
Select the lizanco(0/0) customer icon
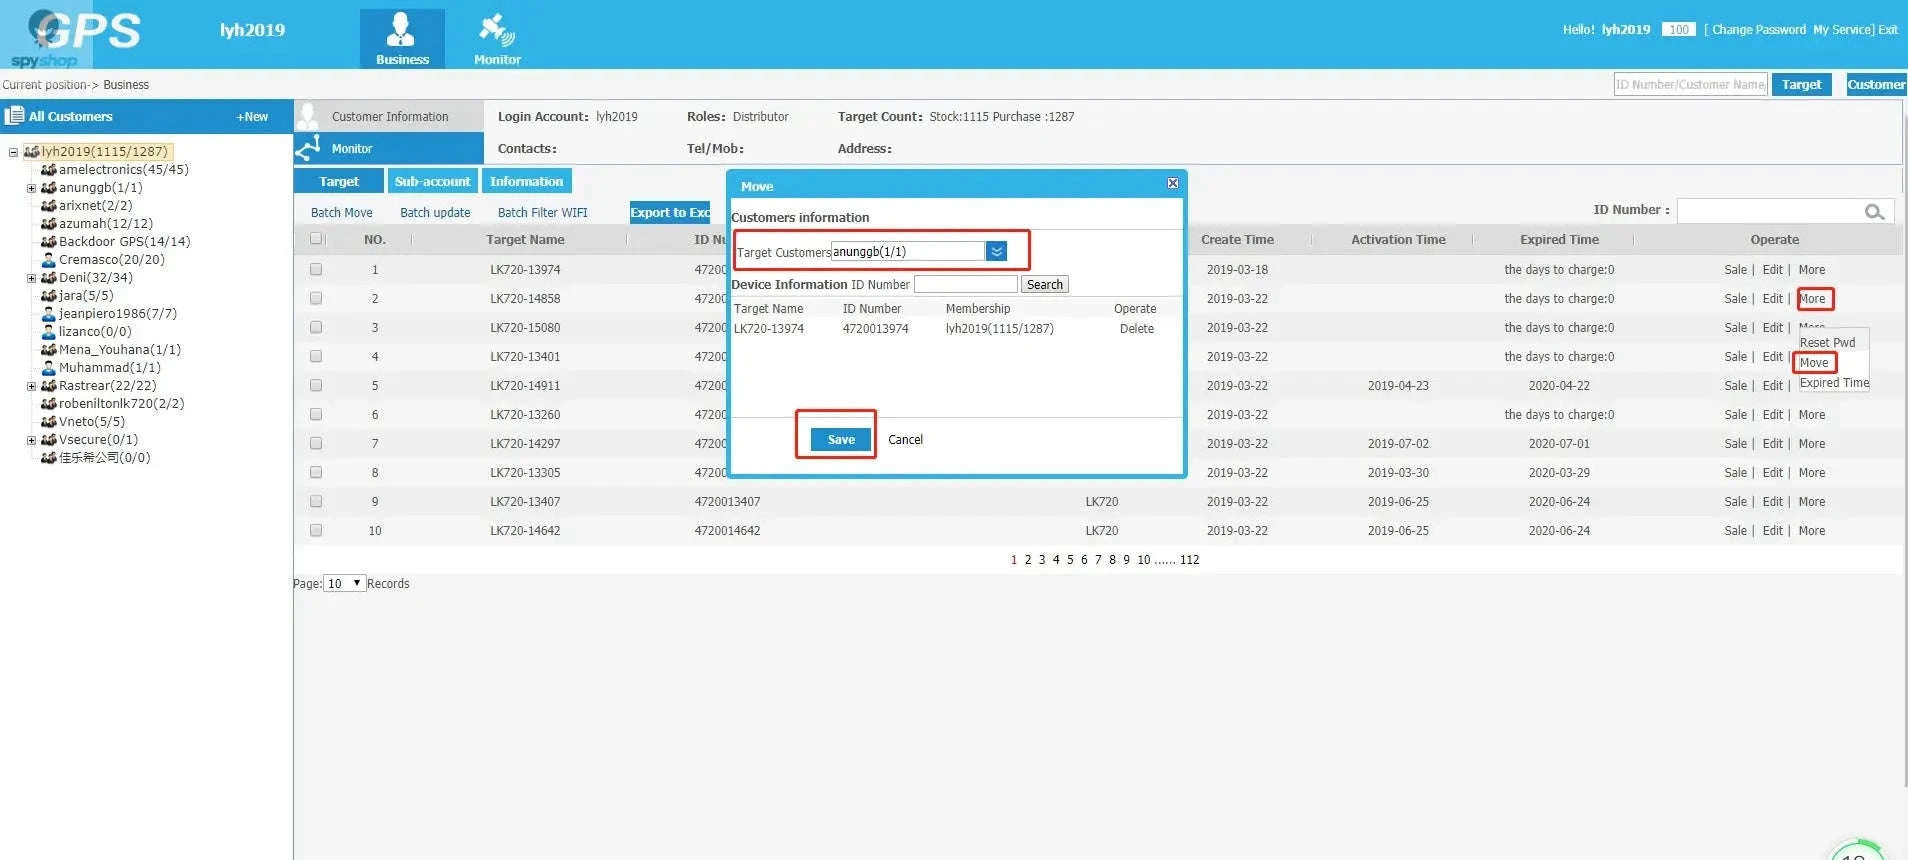[48, 332]
